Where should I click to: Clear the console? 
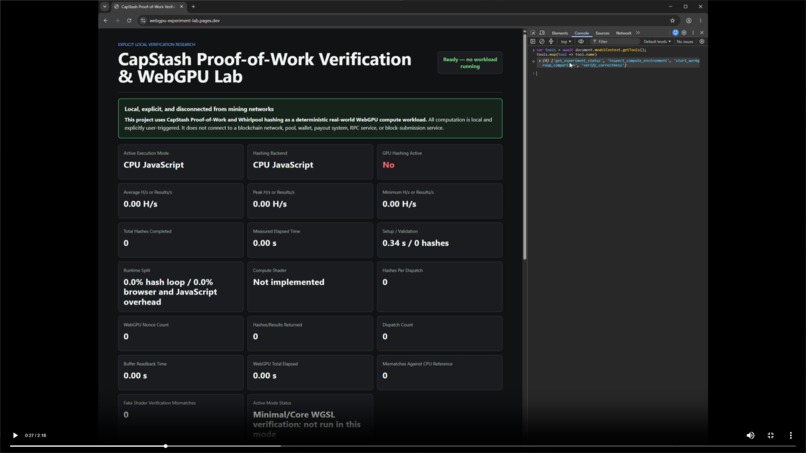pos(542,42)
